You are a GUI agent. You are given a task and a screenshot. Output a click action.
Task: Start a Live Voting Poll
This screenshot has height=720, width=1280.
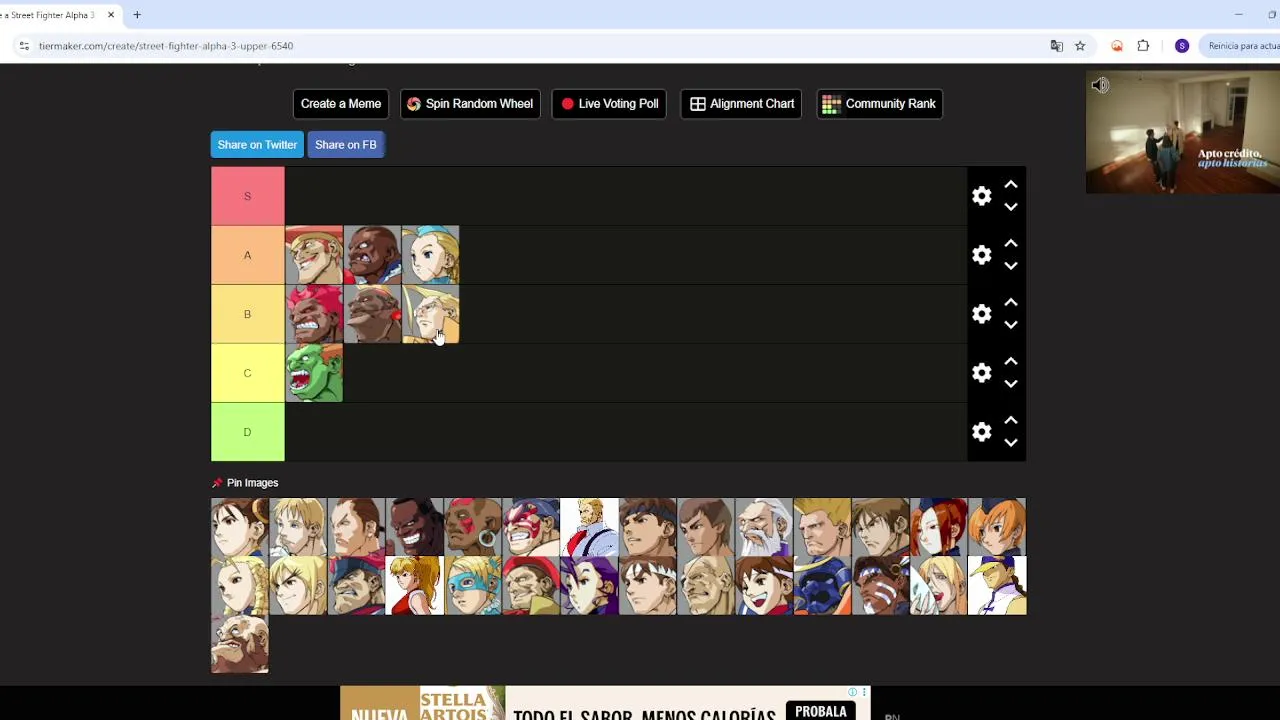click(x=610, y=104)
